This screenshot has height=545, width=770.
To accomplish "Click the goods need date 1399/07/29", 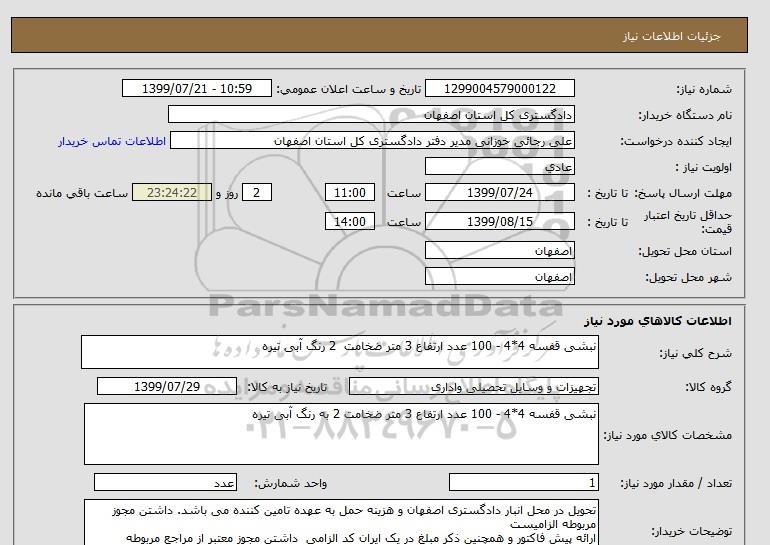I will [x=167, y=387].
